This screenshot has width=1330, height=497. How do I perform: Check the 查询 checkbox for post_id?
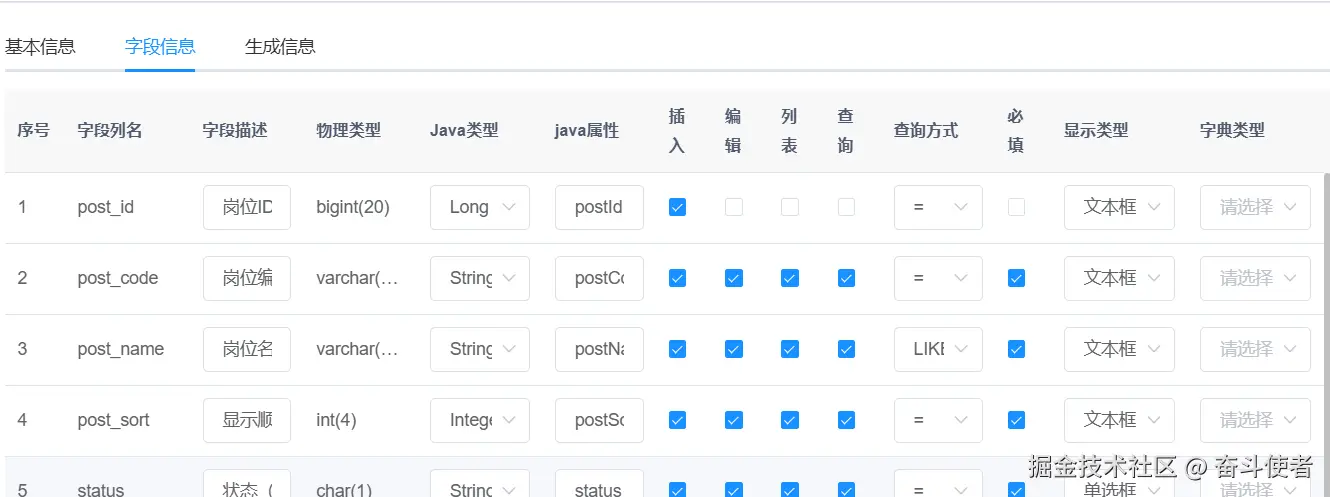click(x=846, y=207)
